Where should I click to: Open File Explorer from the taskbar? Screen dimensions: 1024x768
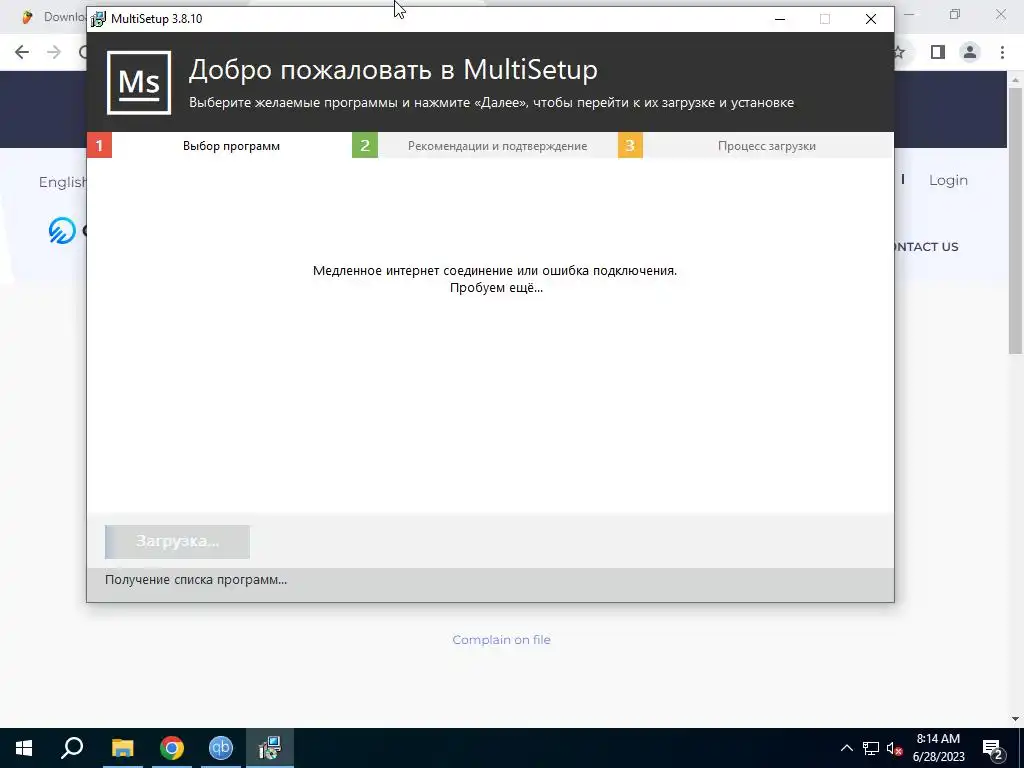(x=123, y=748)
